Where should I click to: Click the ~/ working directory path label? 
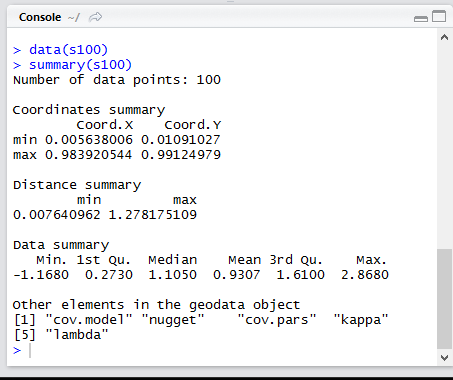[x=74, y=17]
